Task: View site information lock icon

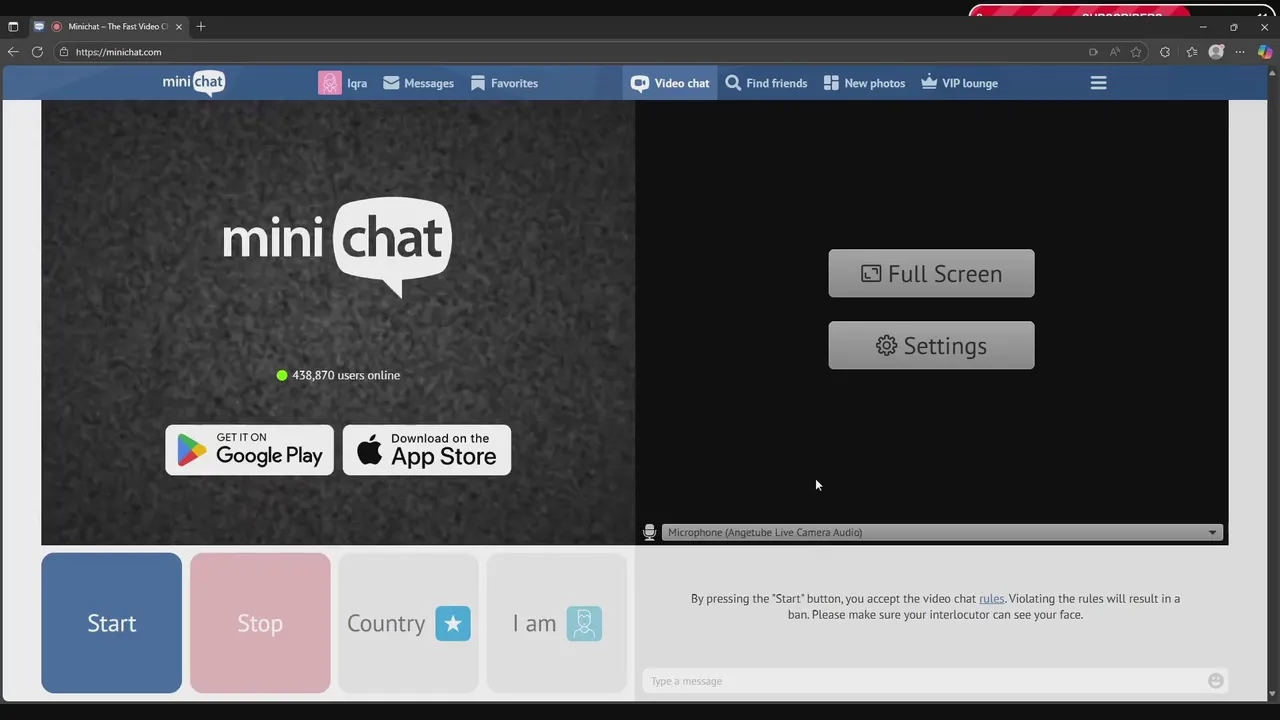Action: point(64,52)
